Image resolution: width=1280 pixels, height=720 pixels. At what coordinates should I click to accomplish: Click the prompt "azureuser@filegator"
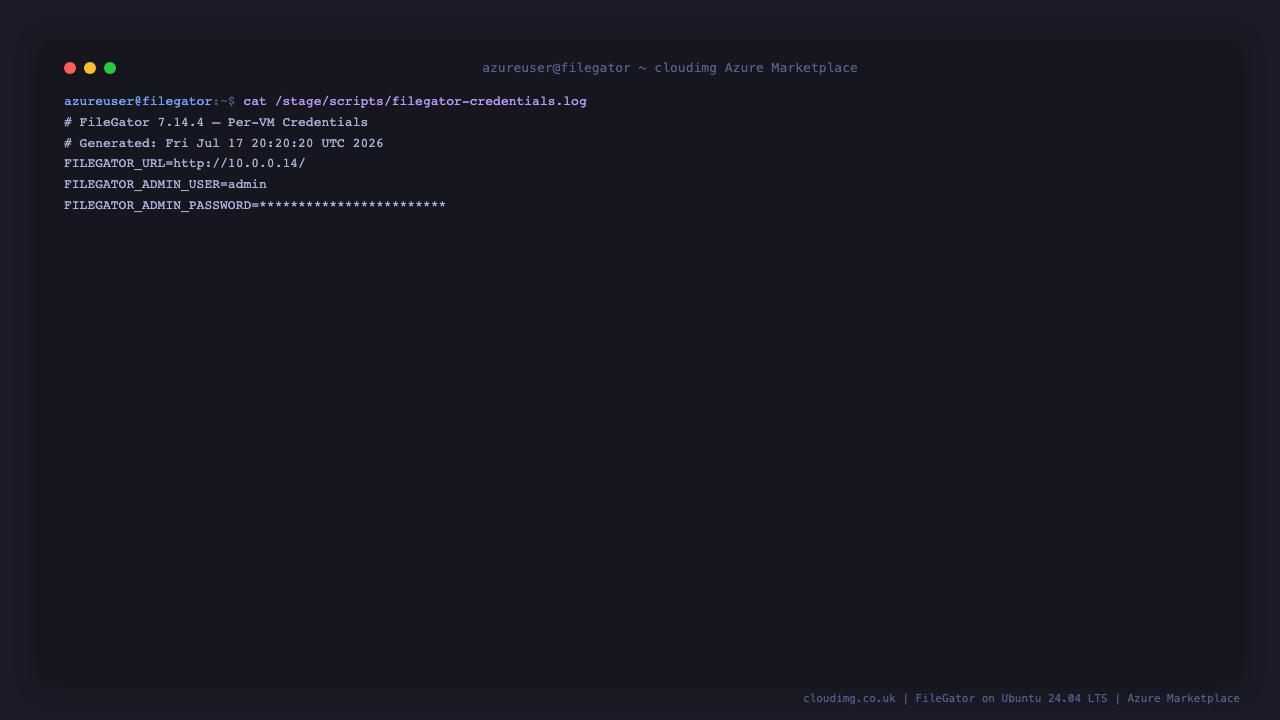coord(138,101)
